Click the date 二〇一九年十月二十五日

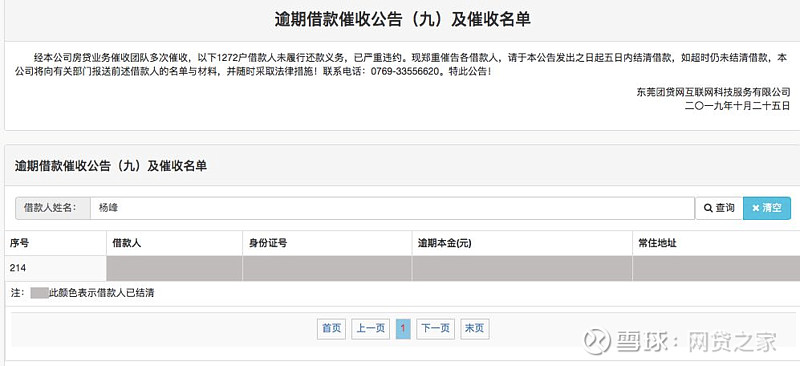[737, 106]
